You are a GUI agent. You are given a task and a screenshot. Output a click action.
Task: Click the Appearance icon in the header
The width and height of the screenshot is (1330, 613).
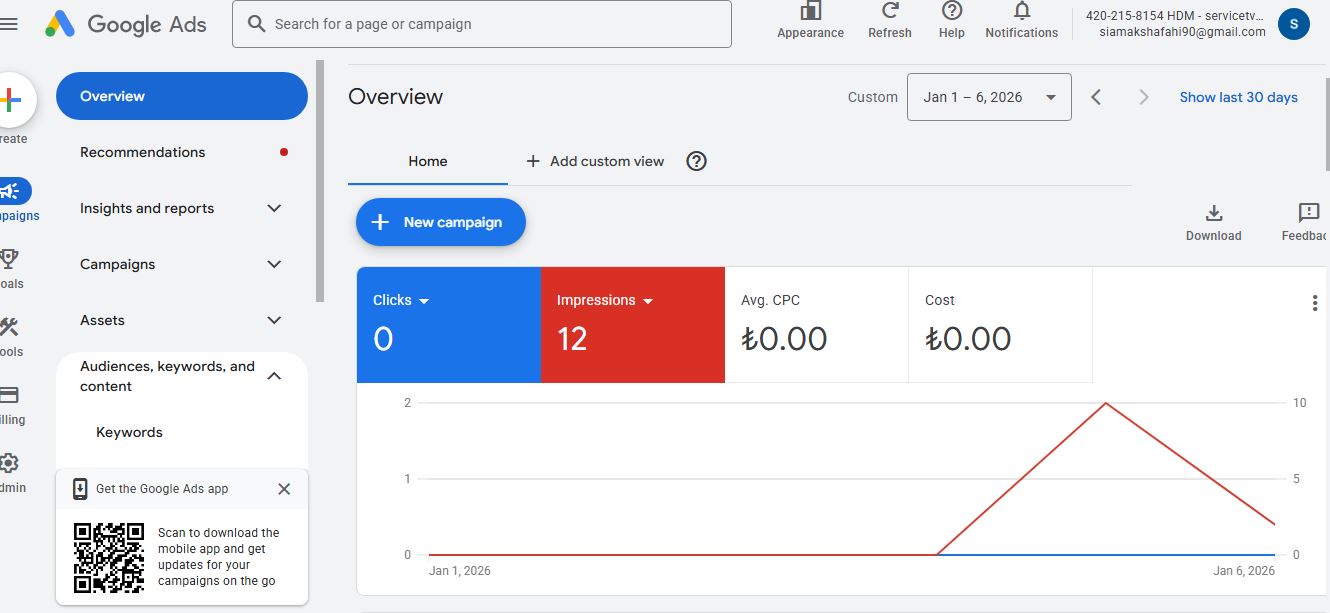point(810,11)
